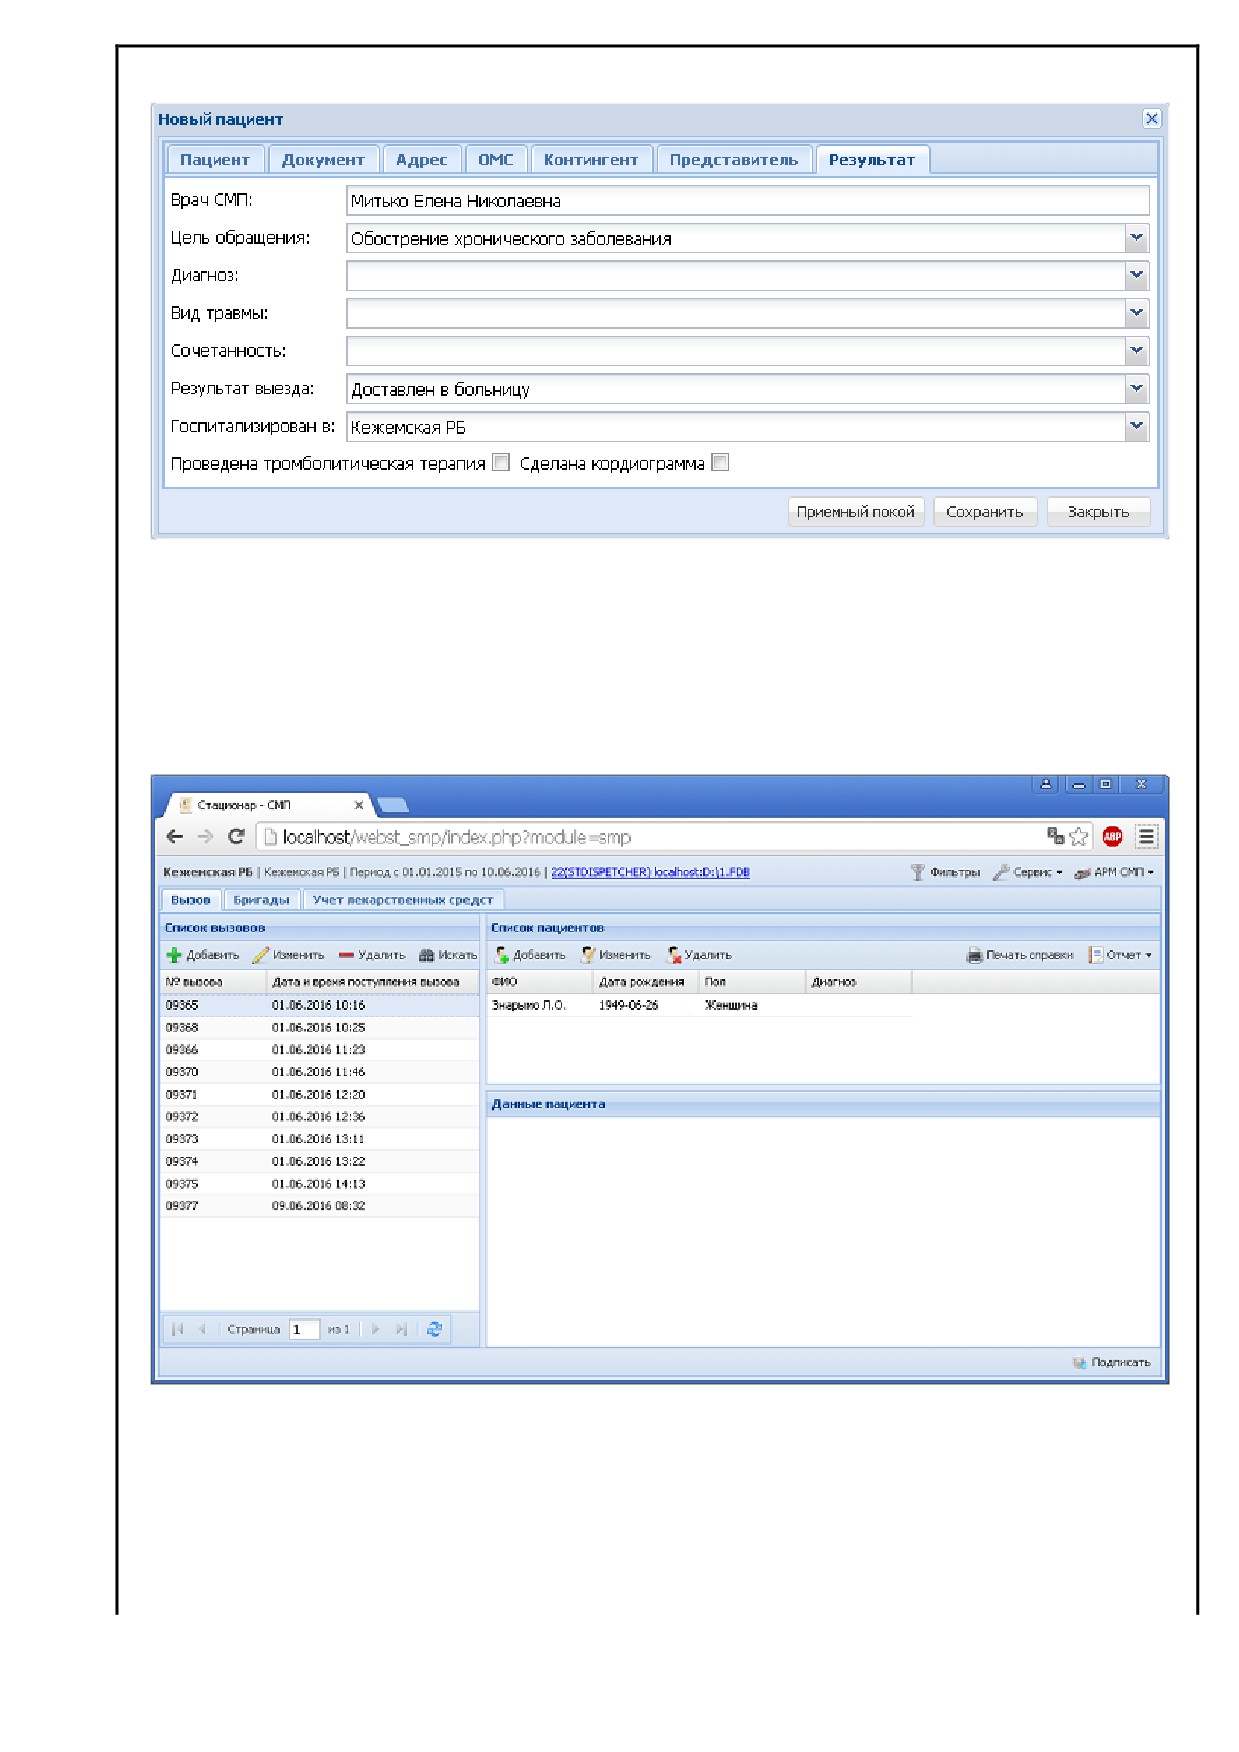This screenshot has height=1752, width=1239.
Task: Expand the Вид травмы dropdown
Action: pos(1136,314)
